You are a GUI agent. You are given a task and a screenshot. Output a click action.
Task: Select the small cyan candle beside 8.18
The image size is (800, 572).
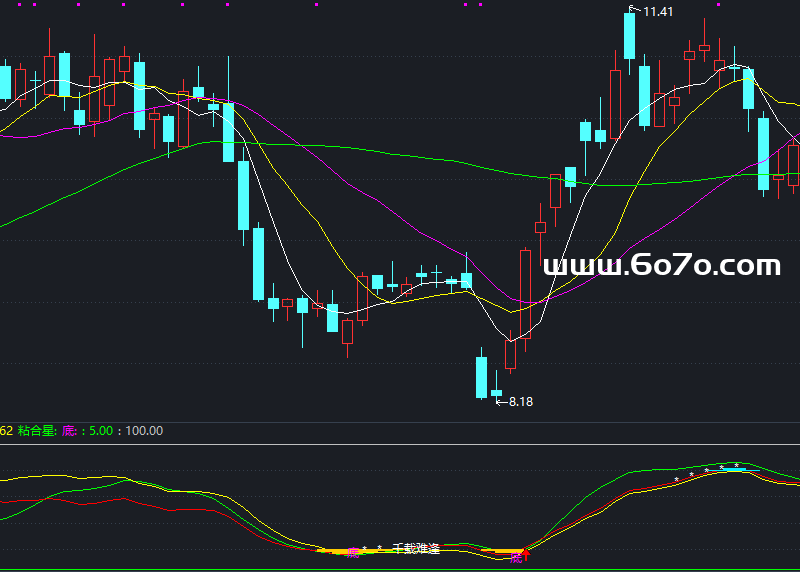coord(496,392)
